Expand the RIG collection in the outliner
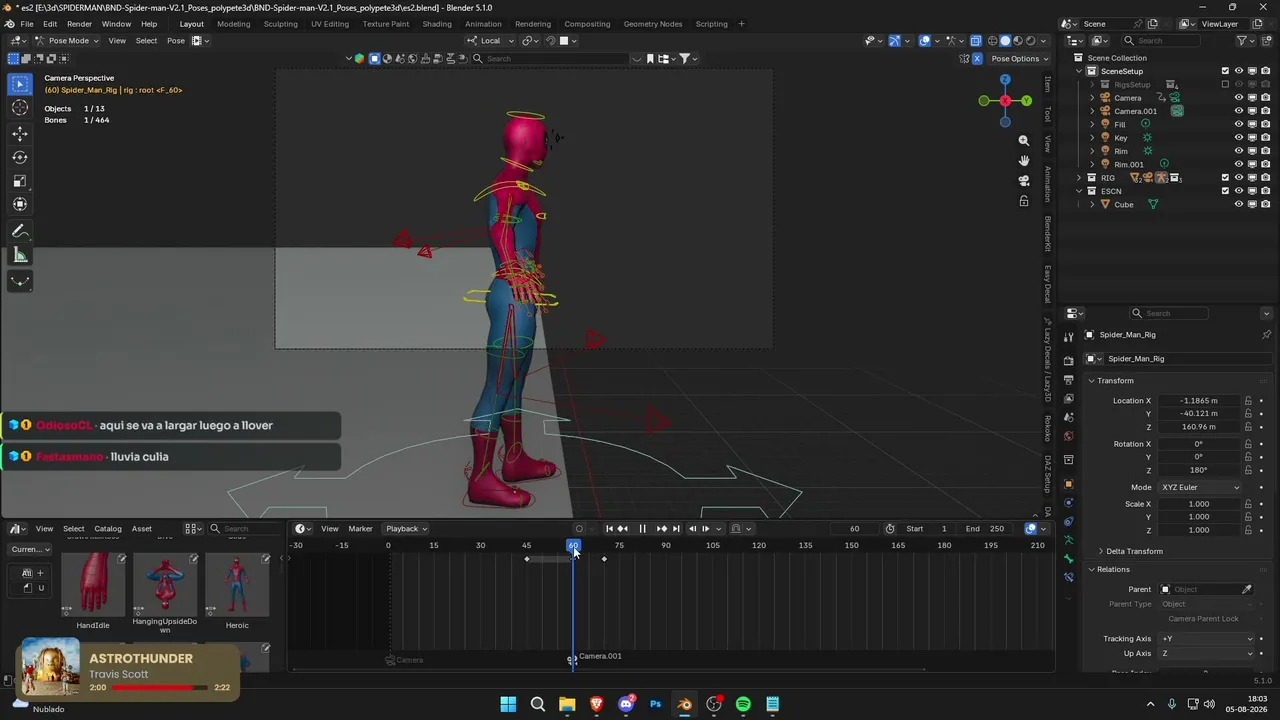Screen dimensions: 1280x720 tap(1079, 178)
